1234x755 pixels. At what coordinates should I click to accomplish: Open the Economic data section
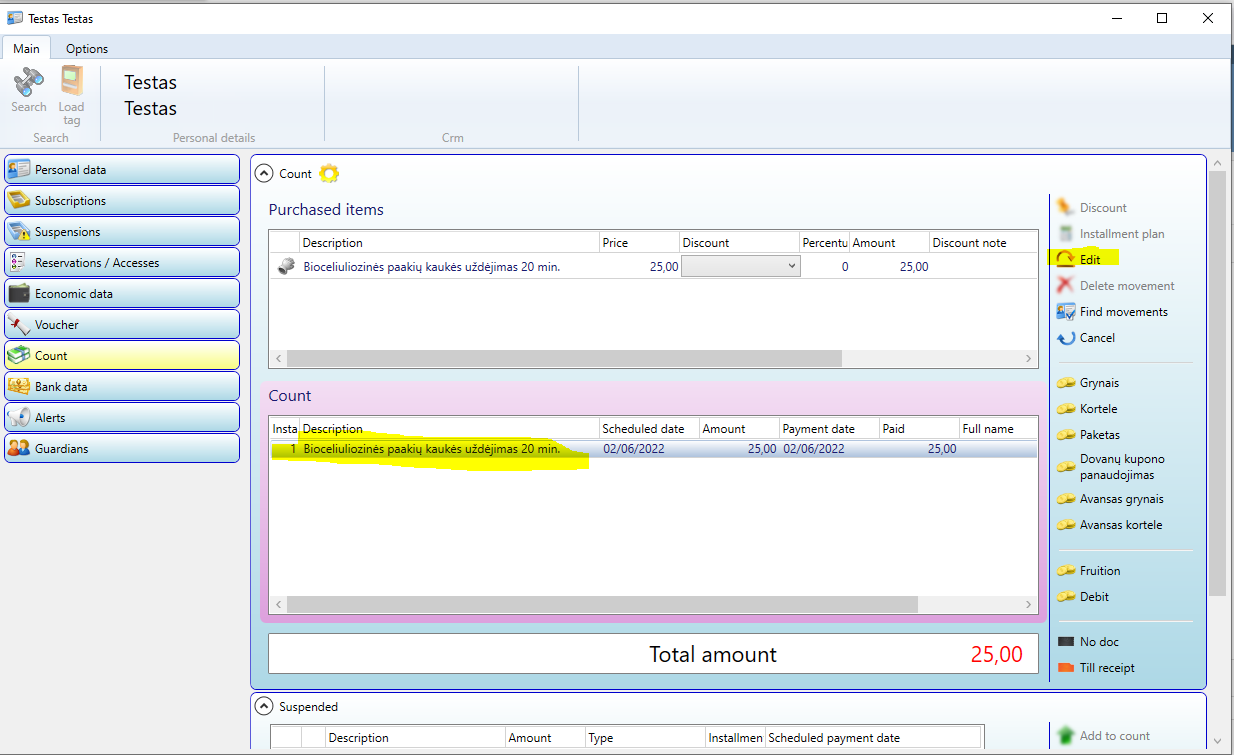click(122, 294)
